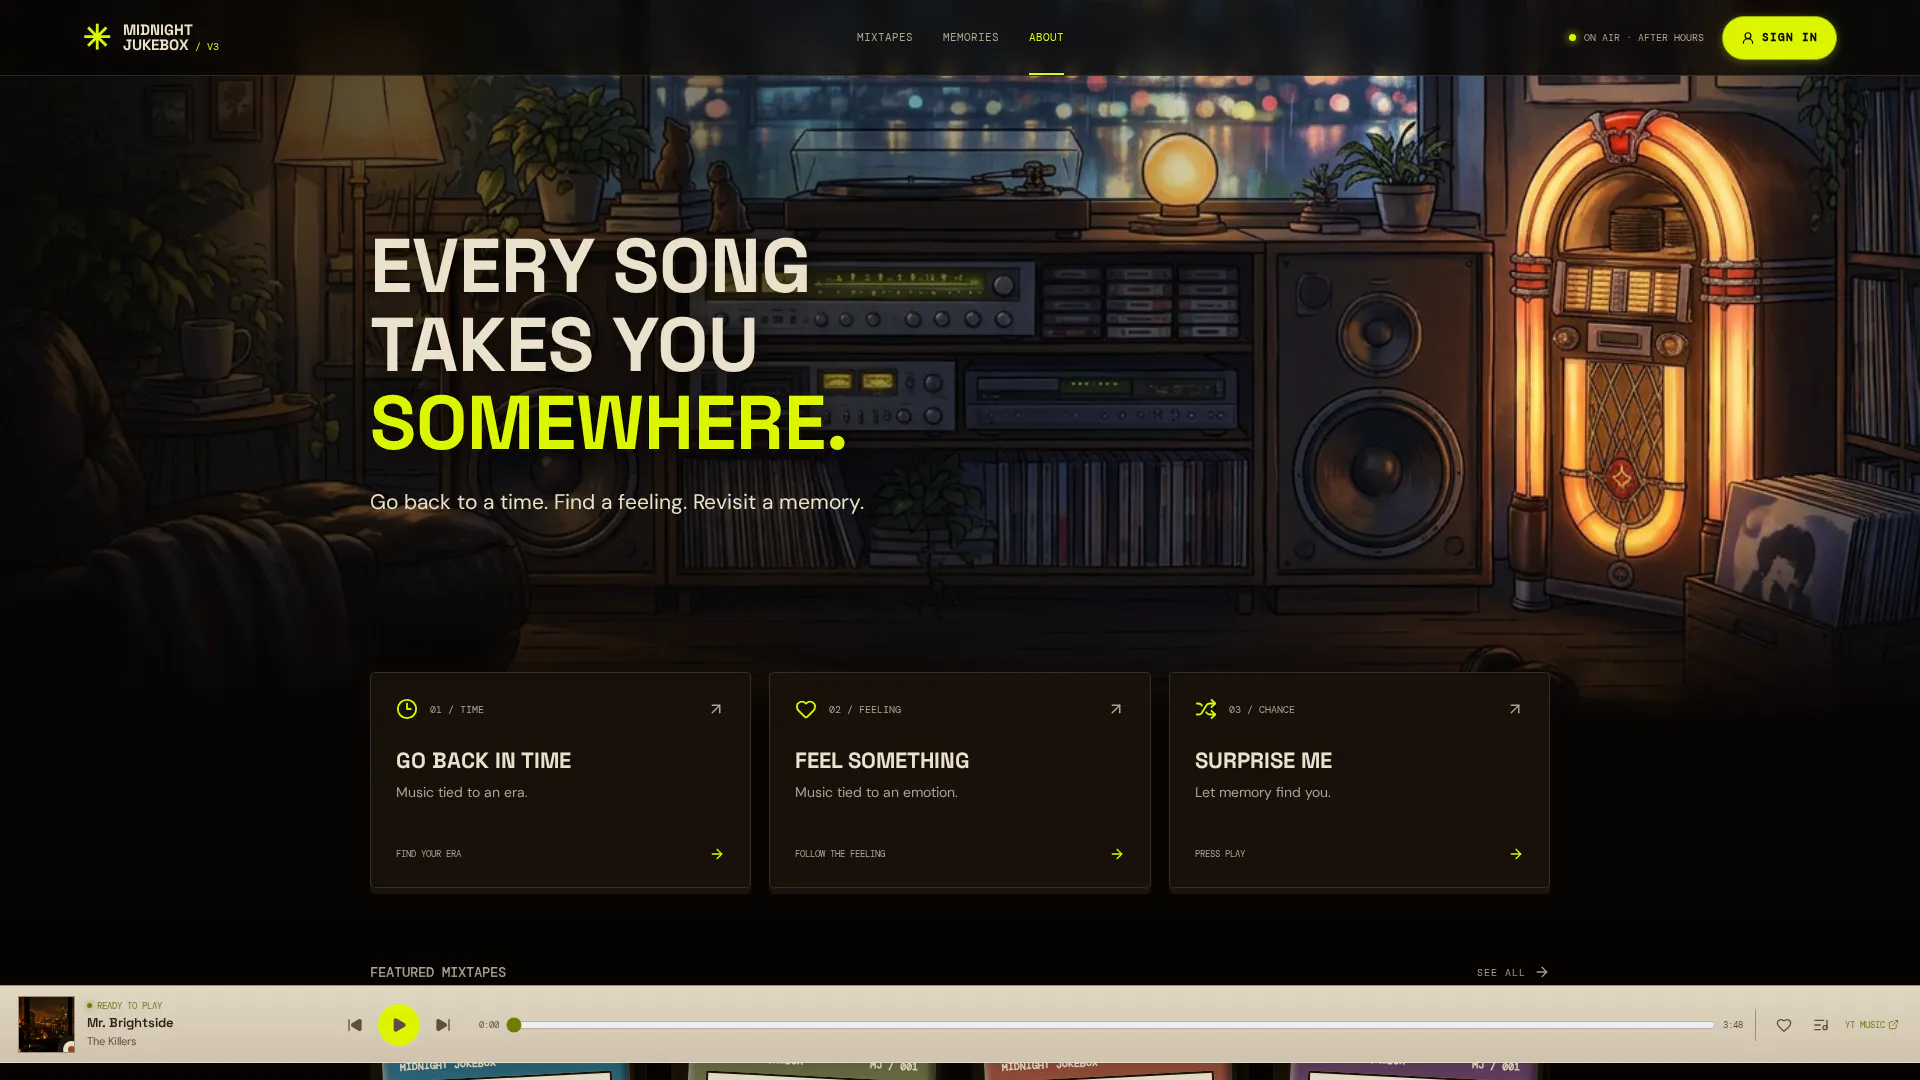Click the Midnight Jukebox asterisk logo
This screenshot has width=1920, height=1080.
(x=97, y=37)
